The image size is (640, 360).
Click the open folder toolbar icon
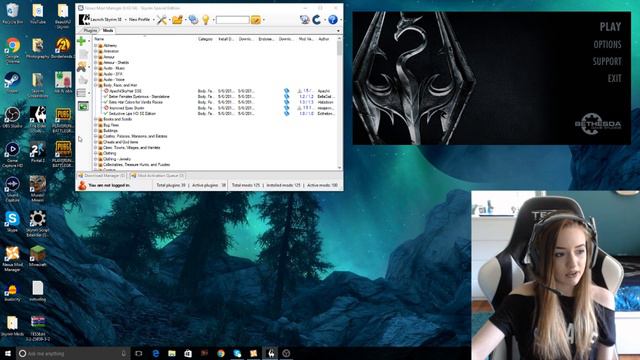click(x=177, y=20)
